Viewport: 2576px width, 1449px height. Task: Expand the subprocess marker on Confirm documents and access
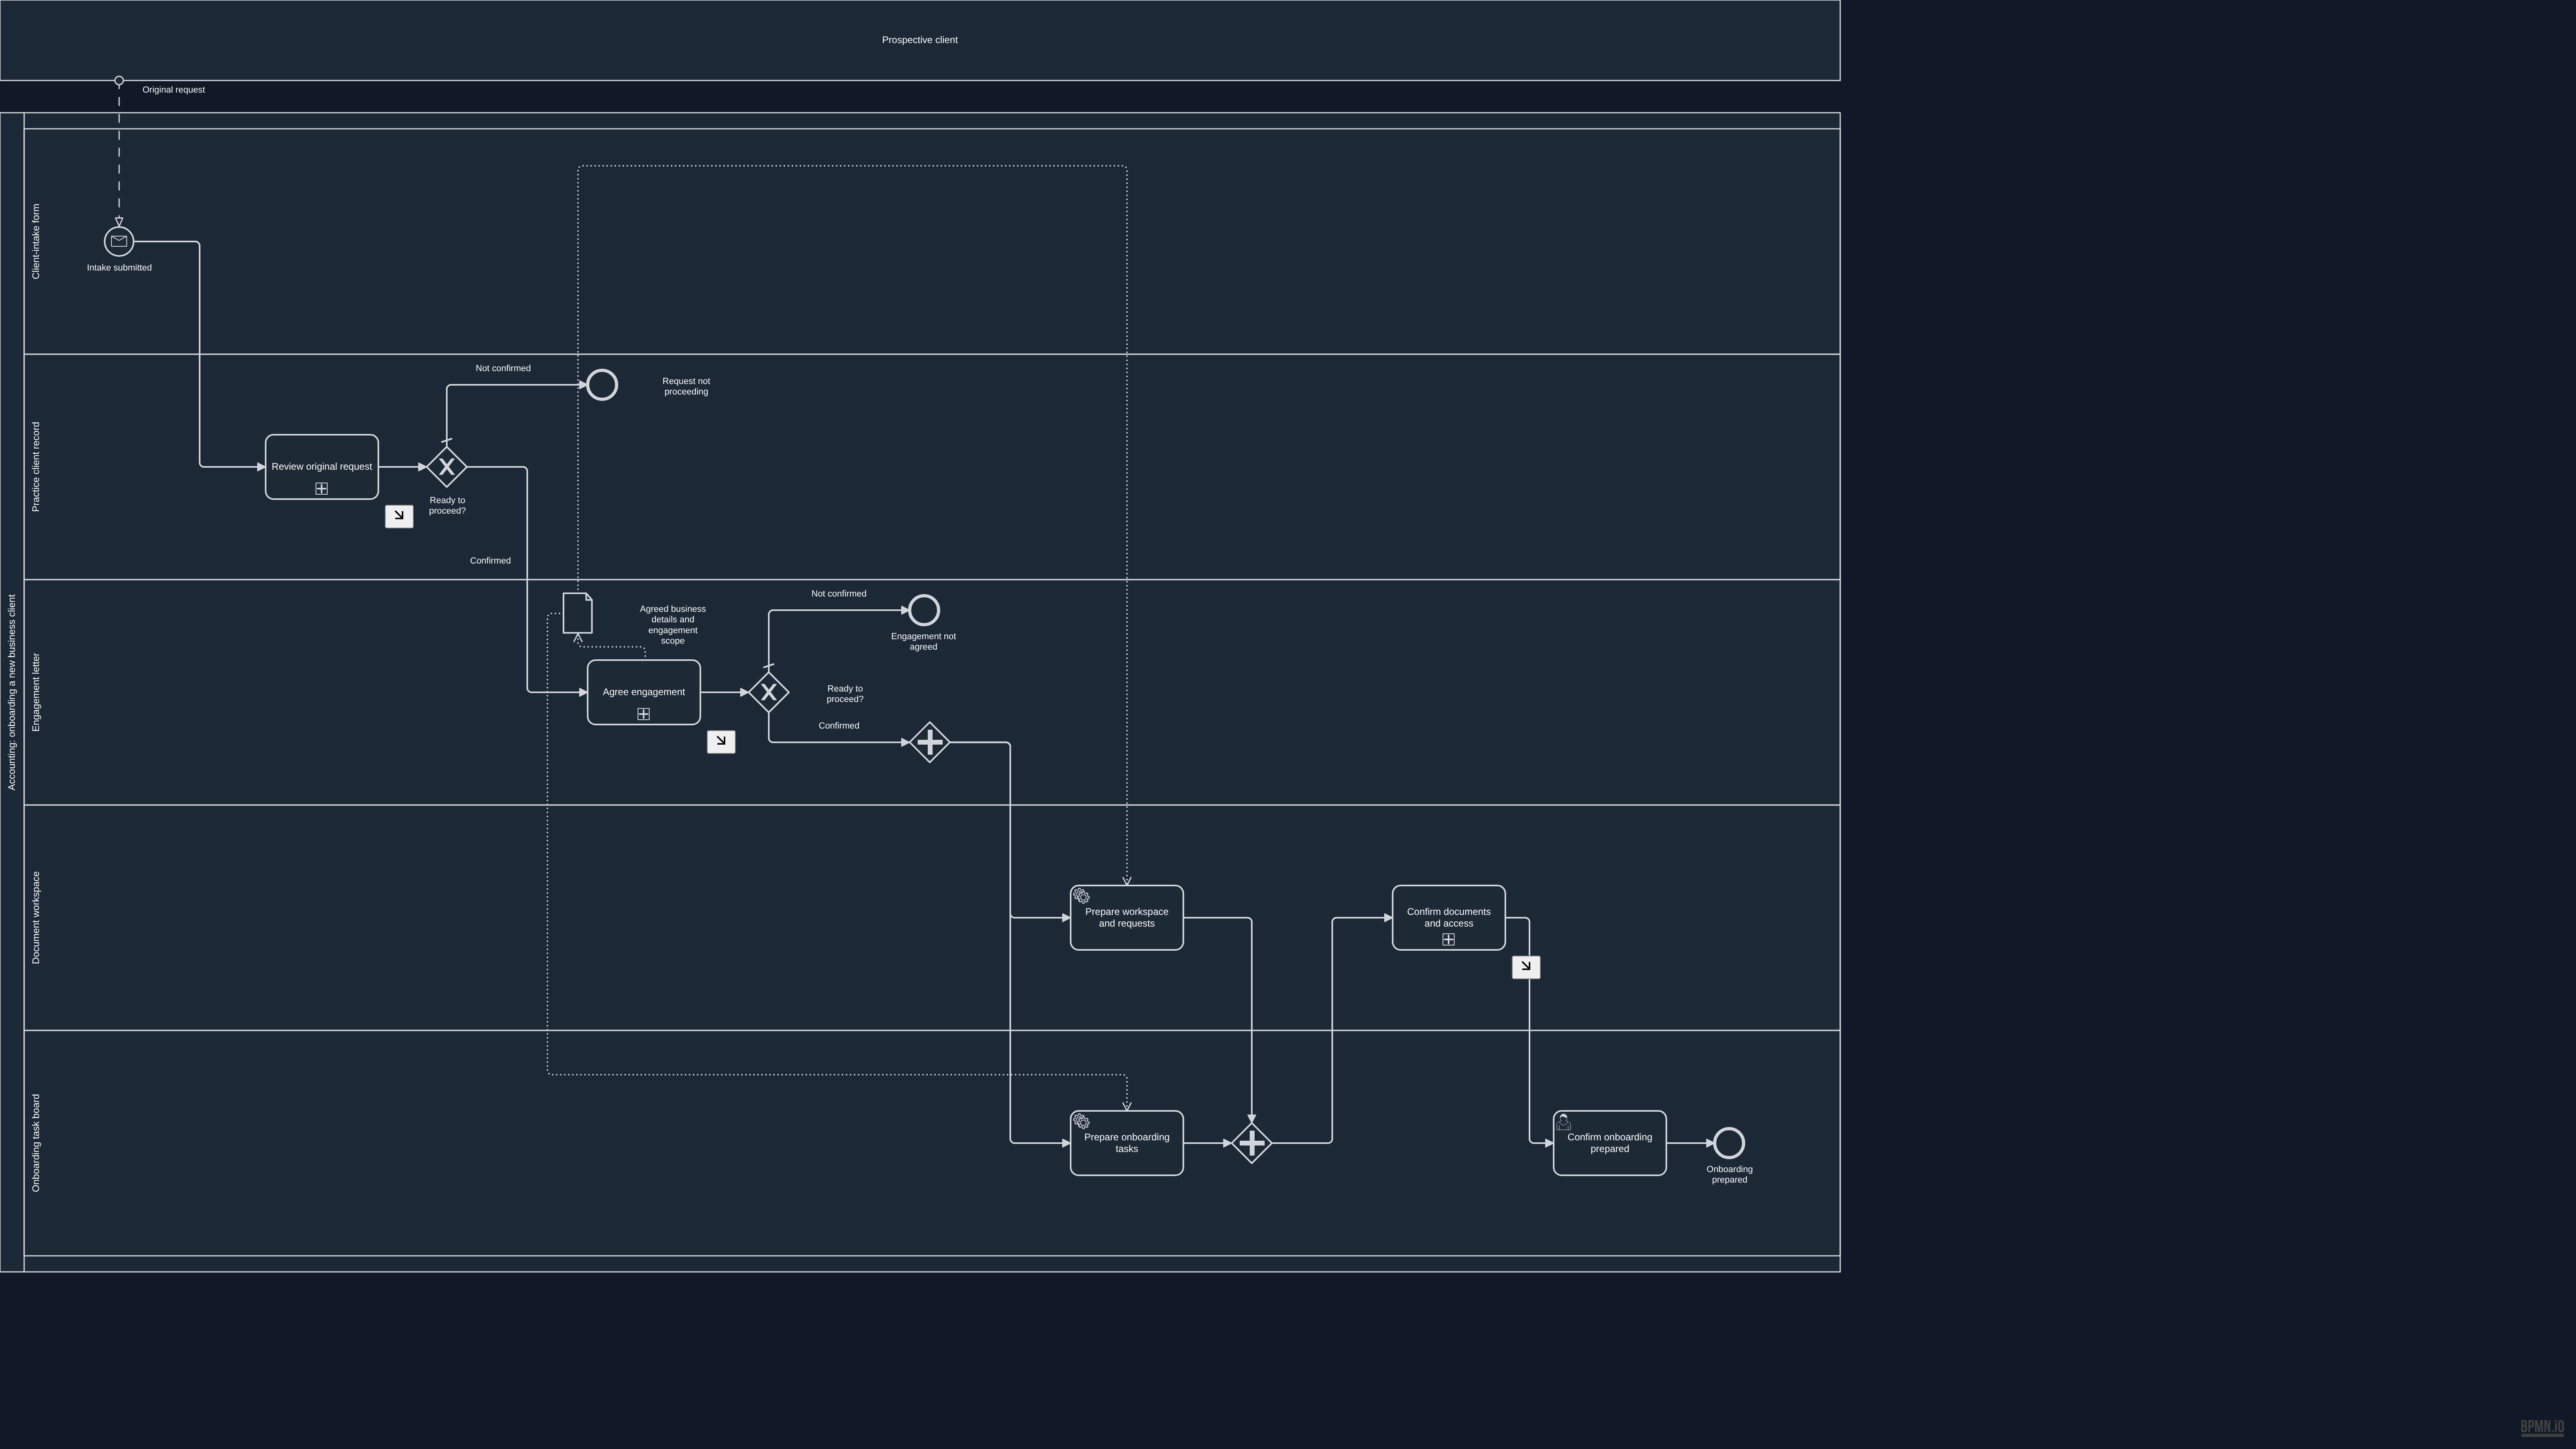coord(1449,939)
